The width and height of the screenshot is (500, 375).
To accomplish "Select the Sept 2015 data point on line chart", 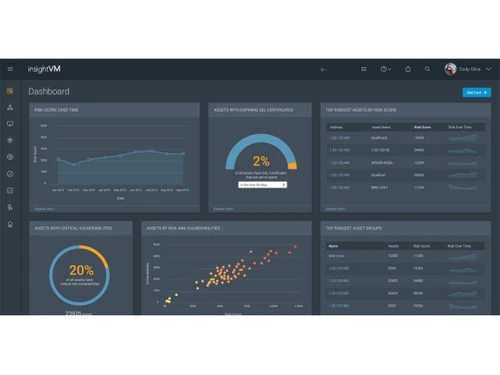I will coord(183,154).
